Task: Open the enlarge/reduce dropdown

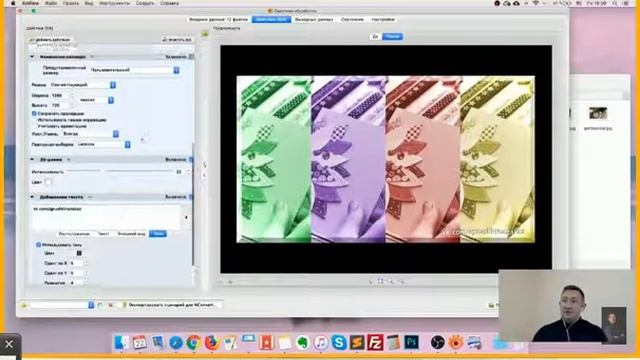Action: coord(90,134)
